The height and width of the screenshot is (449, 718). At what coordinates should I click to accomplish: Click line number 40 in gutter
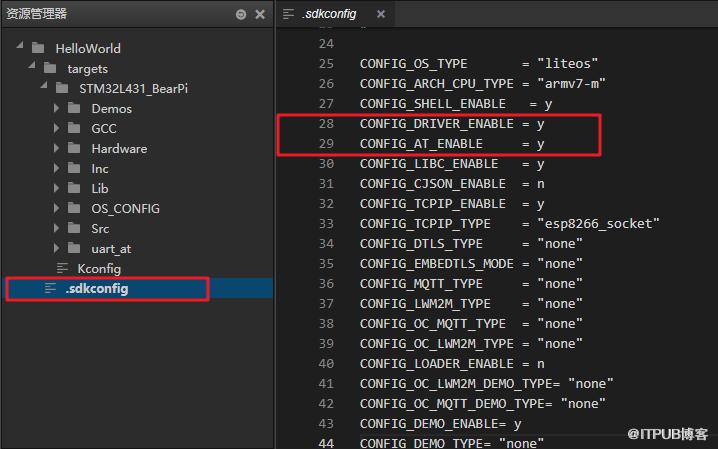[x=326, y=364]
